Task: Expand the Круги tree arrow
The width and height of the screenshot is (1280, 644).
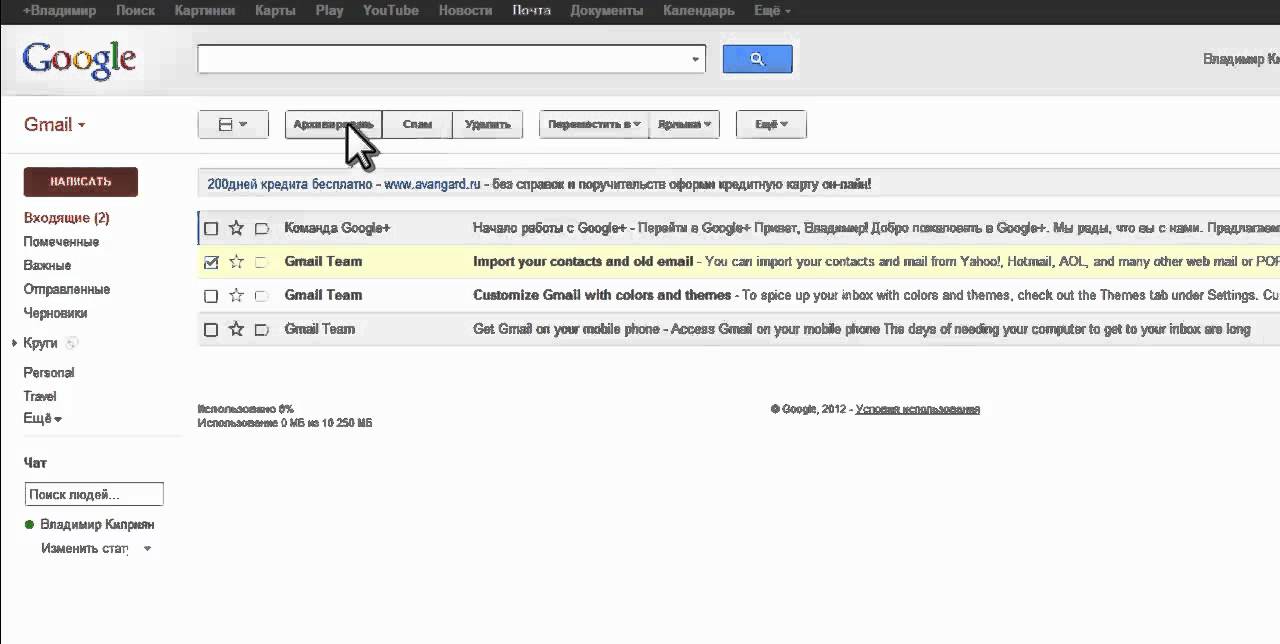Action: click(x=15, y=343)
